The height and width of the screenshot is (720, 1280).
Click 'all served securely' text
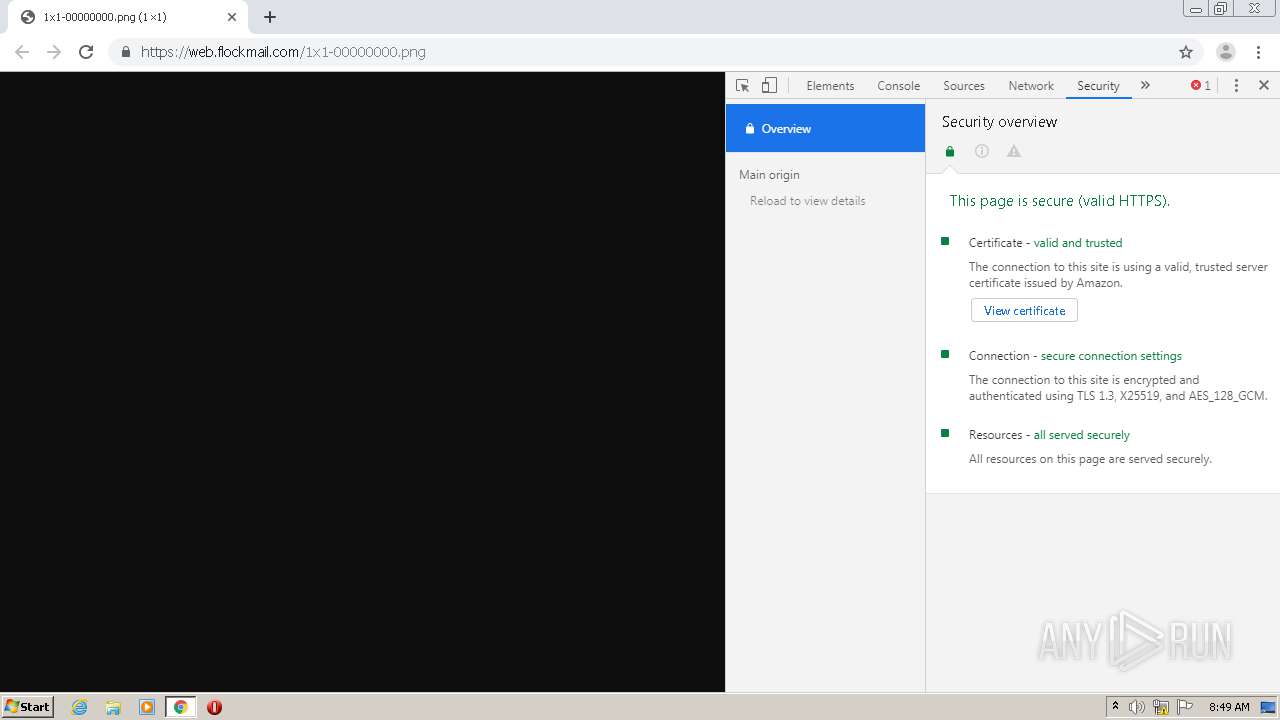1082,435
